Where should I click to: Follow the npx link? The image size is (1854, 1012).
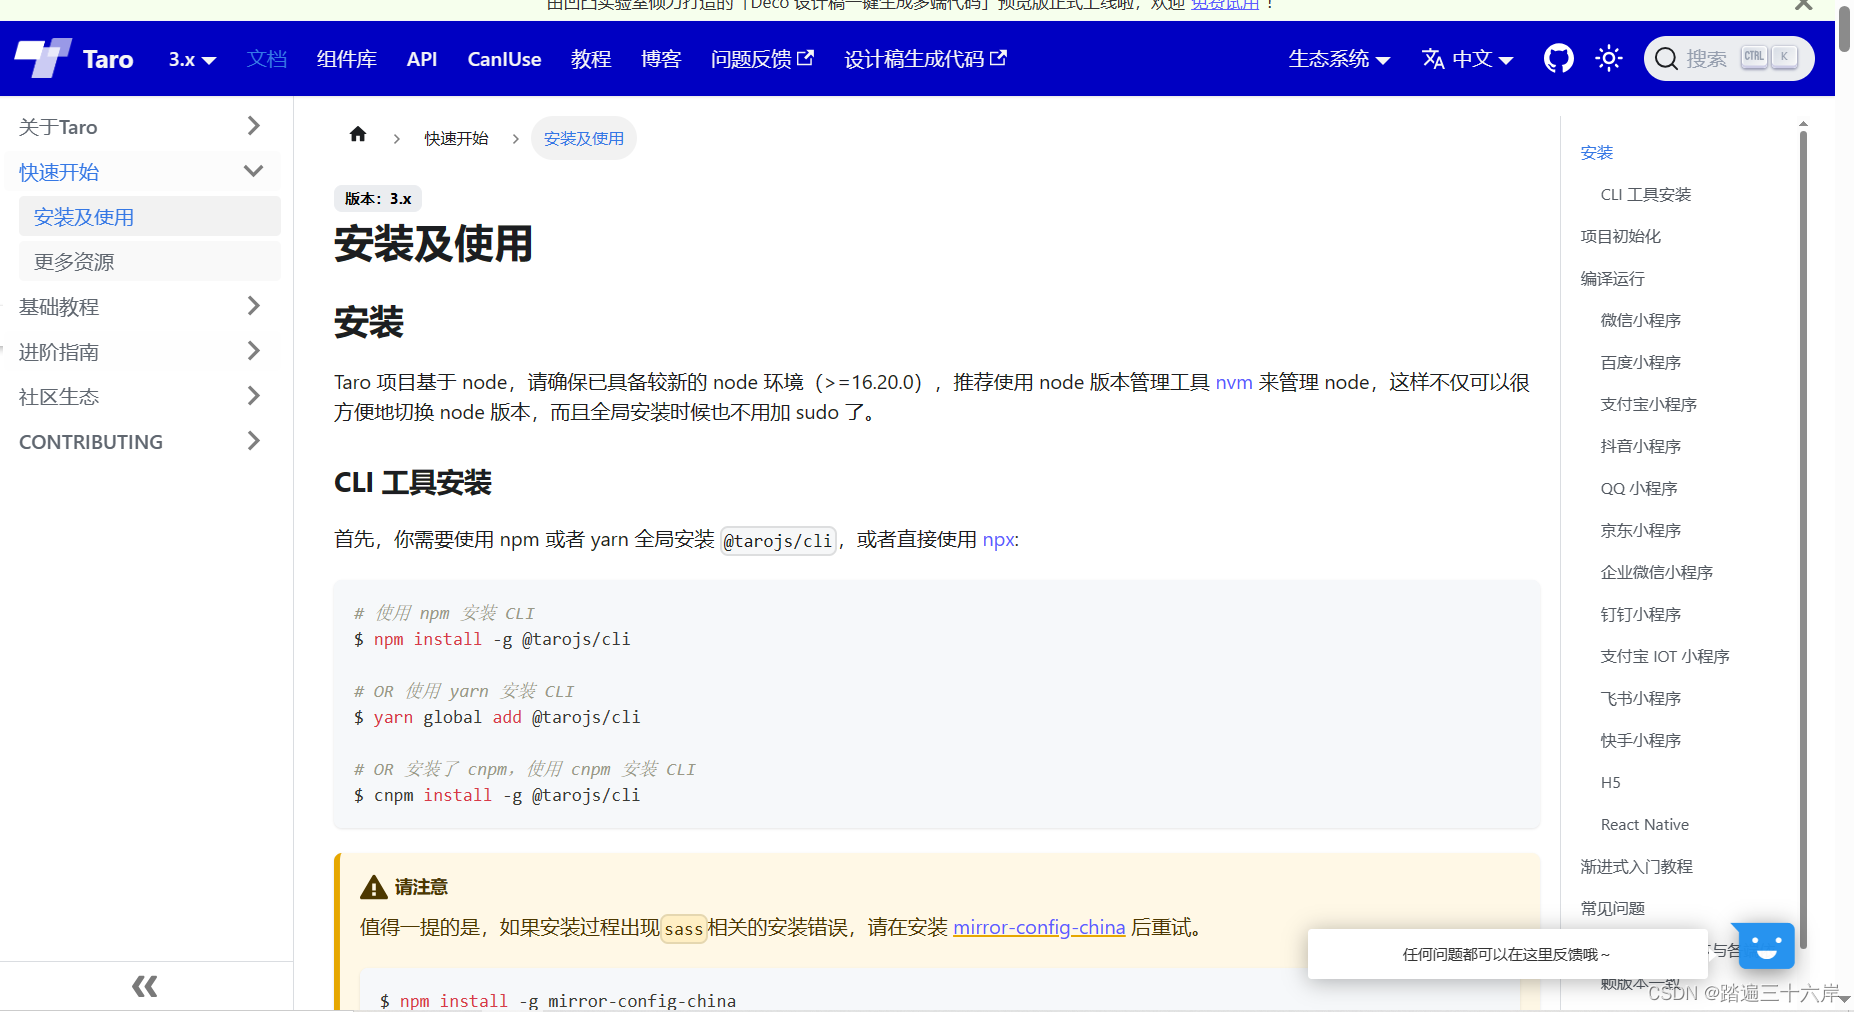[998, 539]
